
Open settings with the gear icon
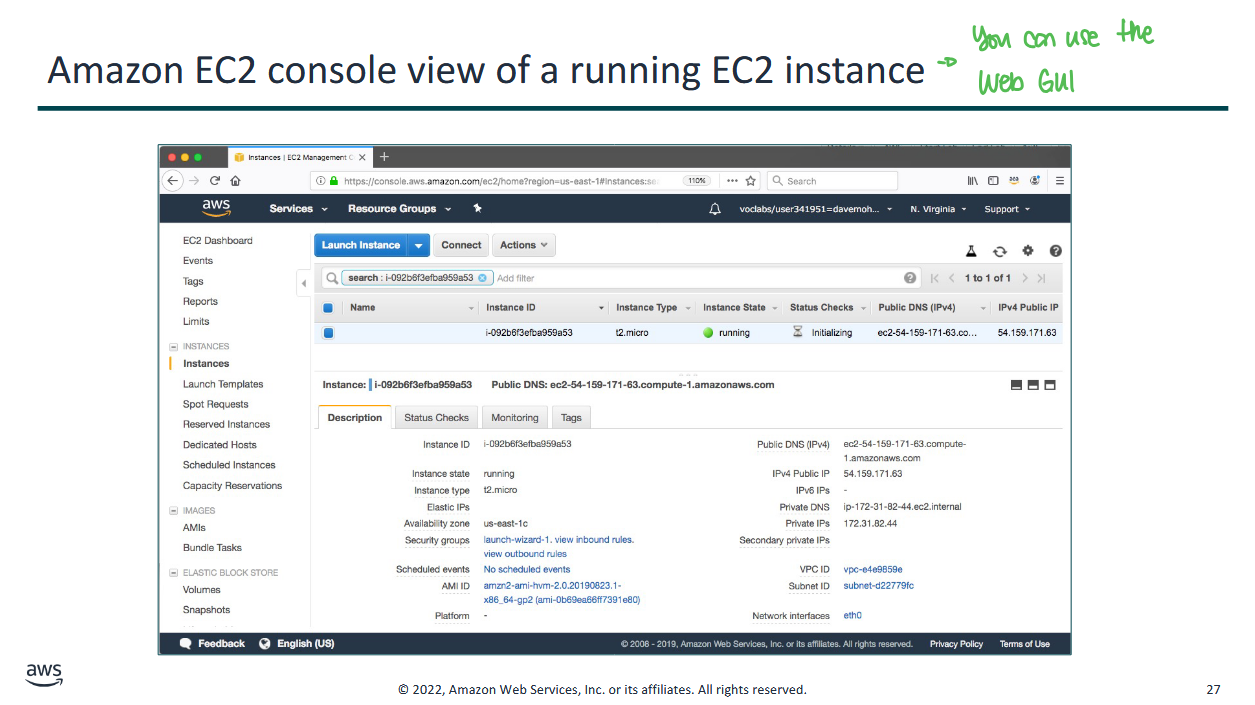click(1027, 251)
